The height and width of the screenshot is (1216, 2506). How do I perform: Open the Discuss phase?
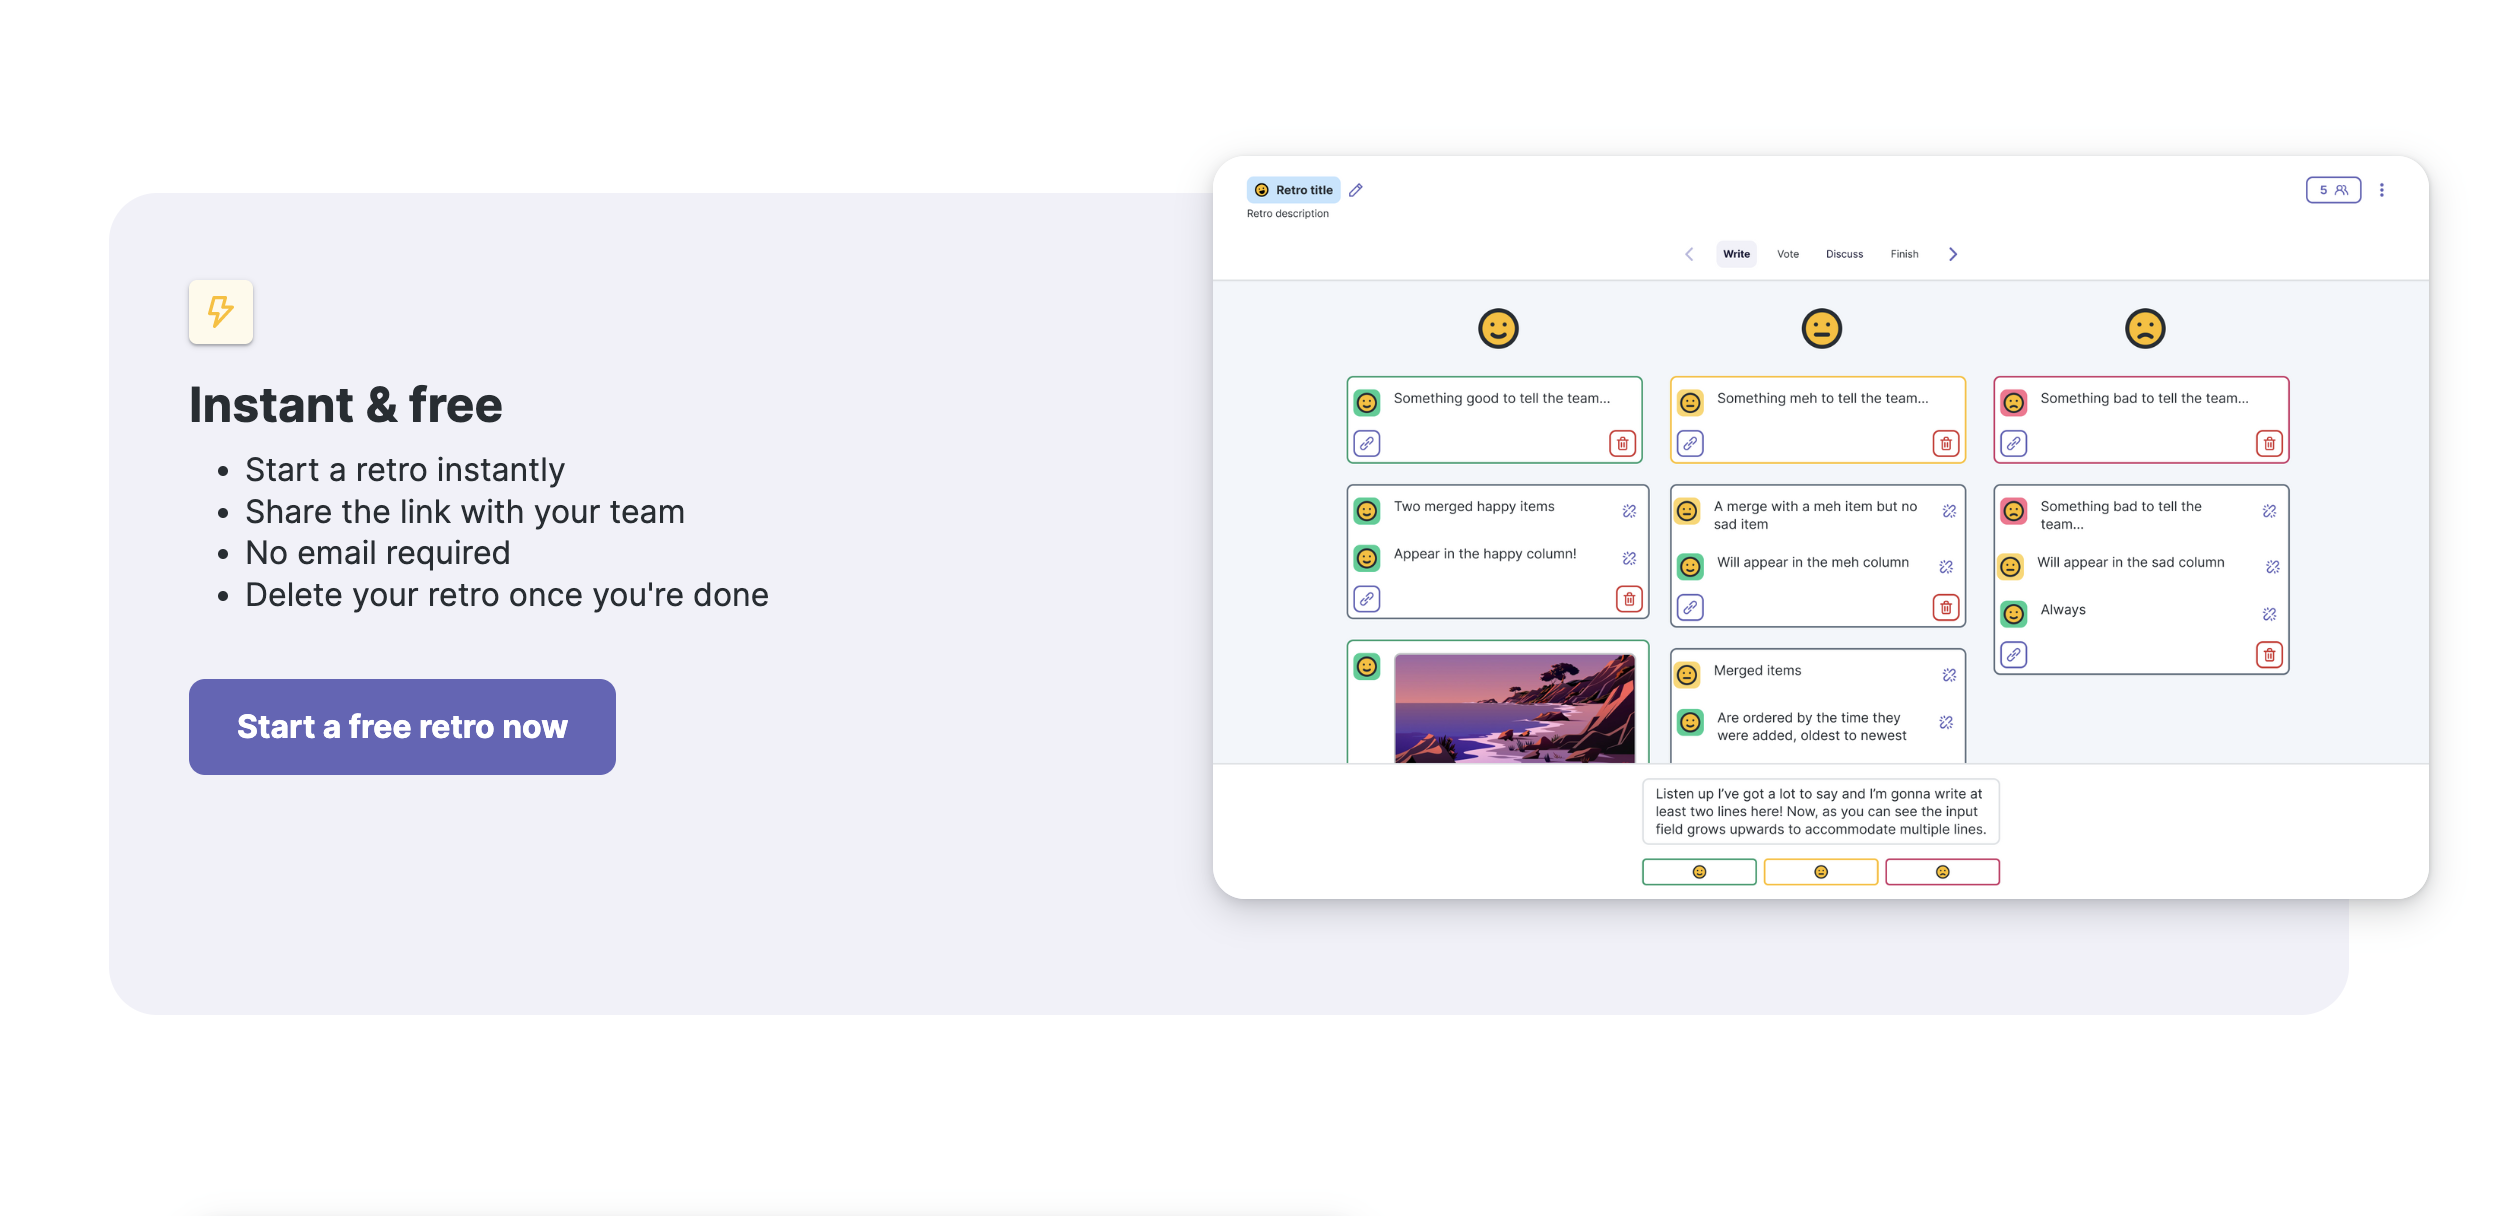tap(1844, 254)
